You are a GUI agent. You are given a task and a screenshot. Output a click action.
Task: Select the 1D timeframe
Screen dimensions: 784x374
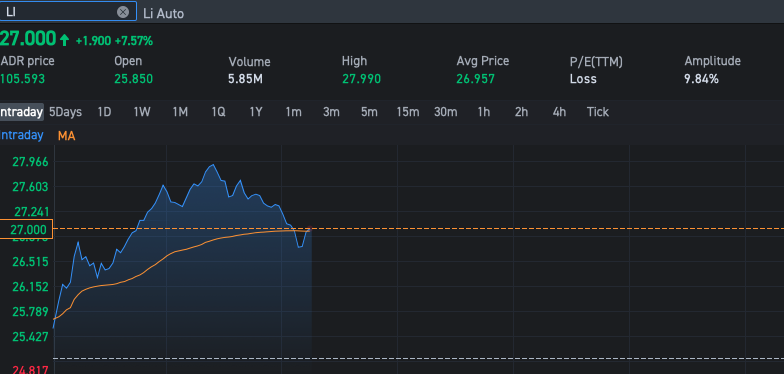(x=104, y=112)
